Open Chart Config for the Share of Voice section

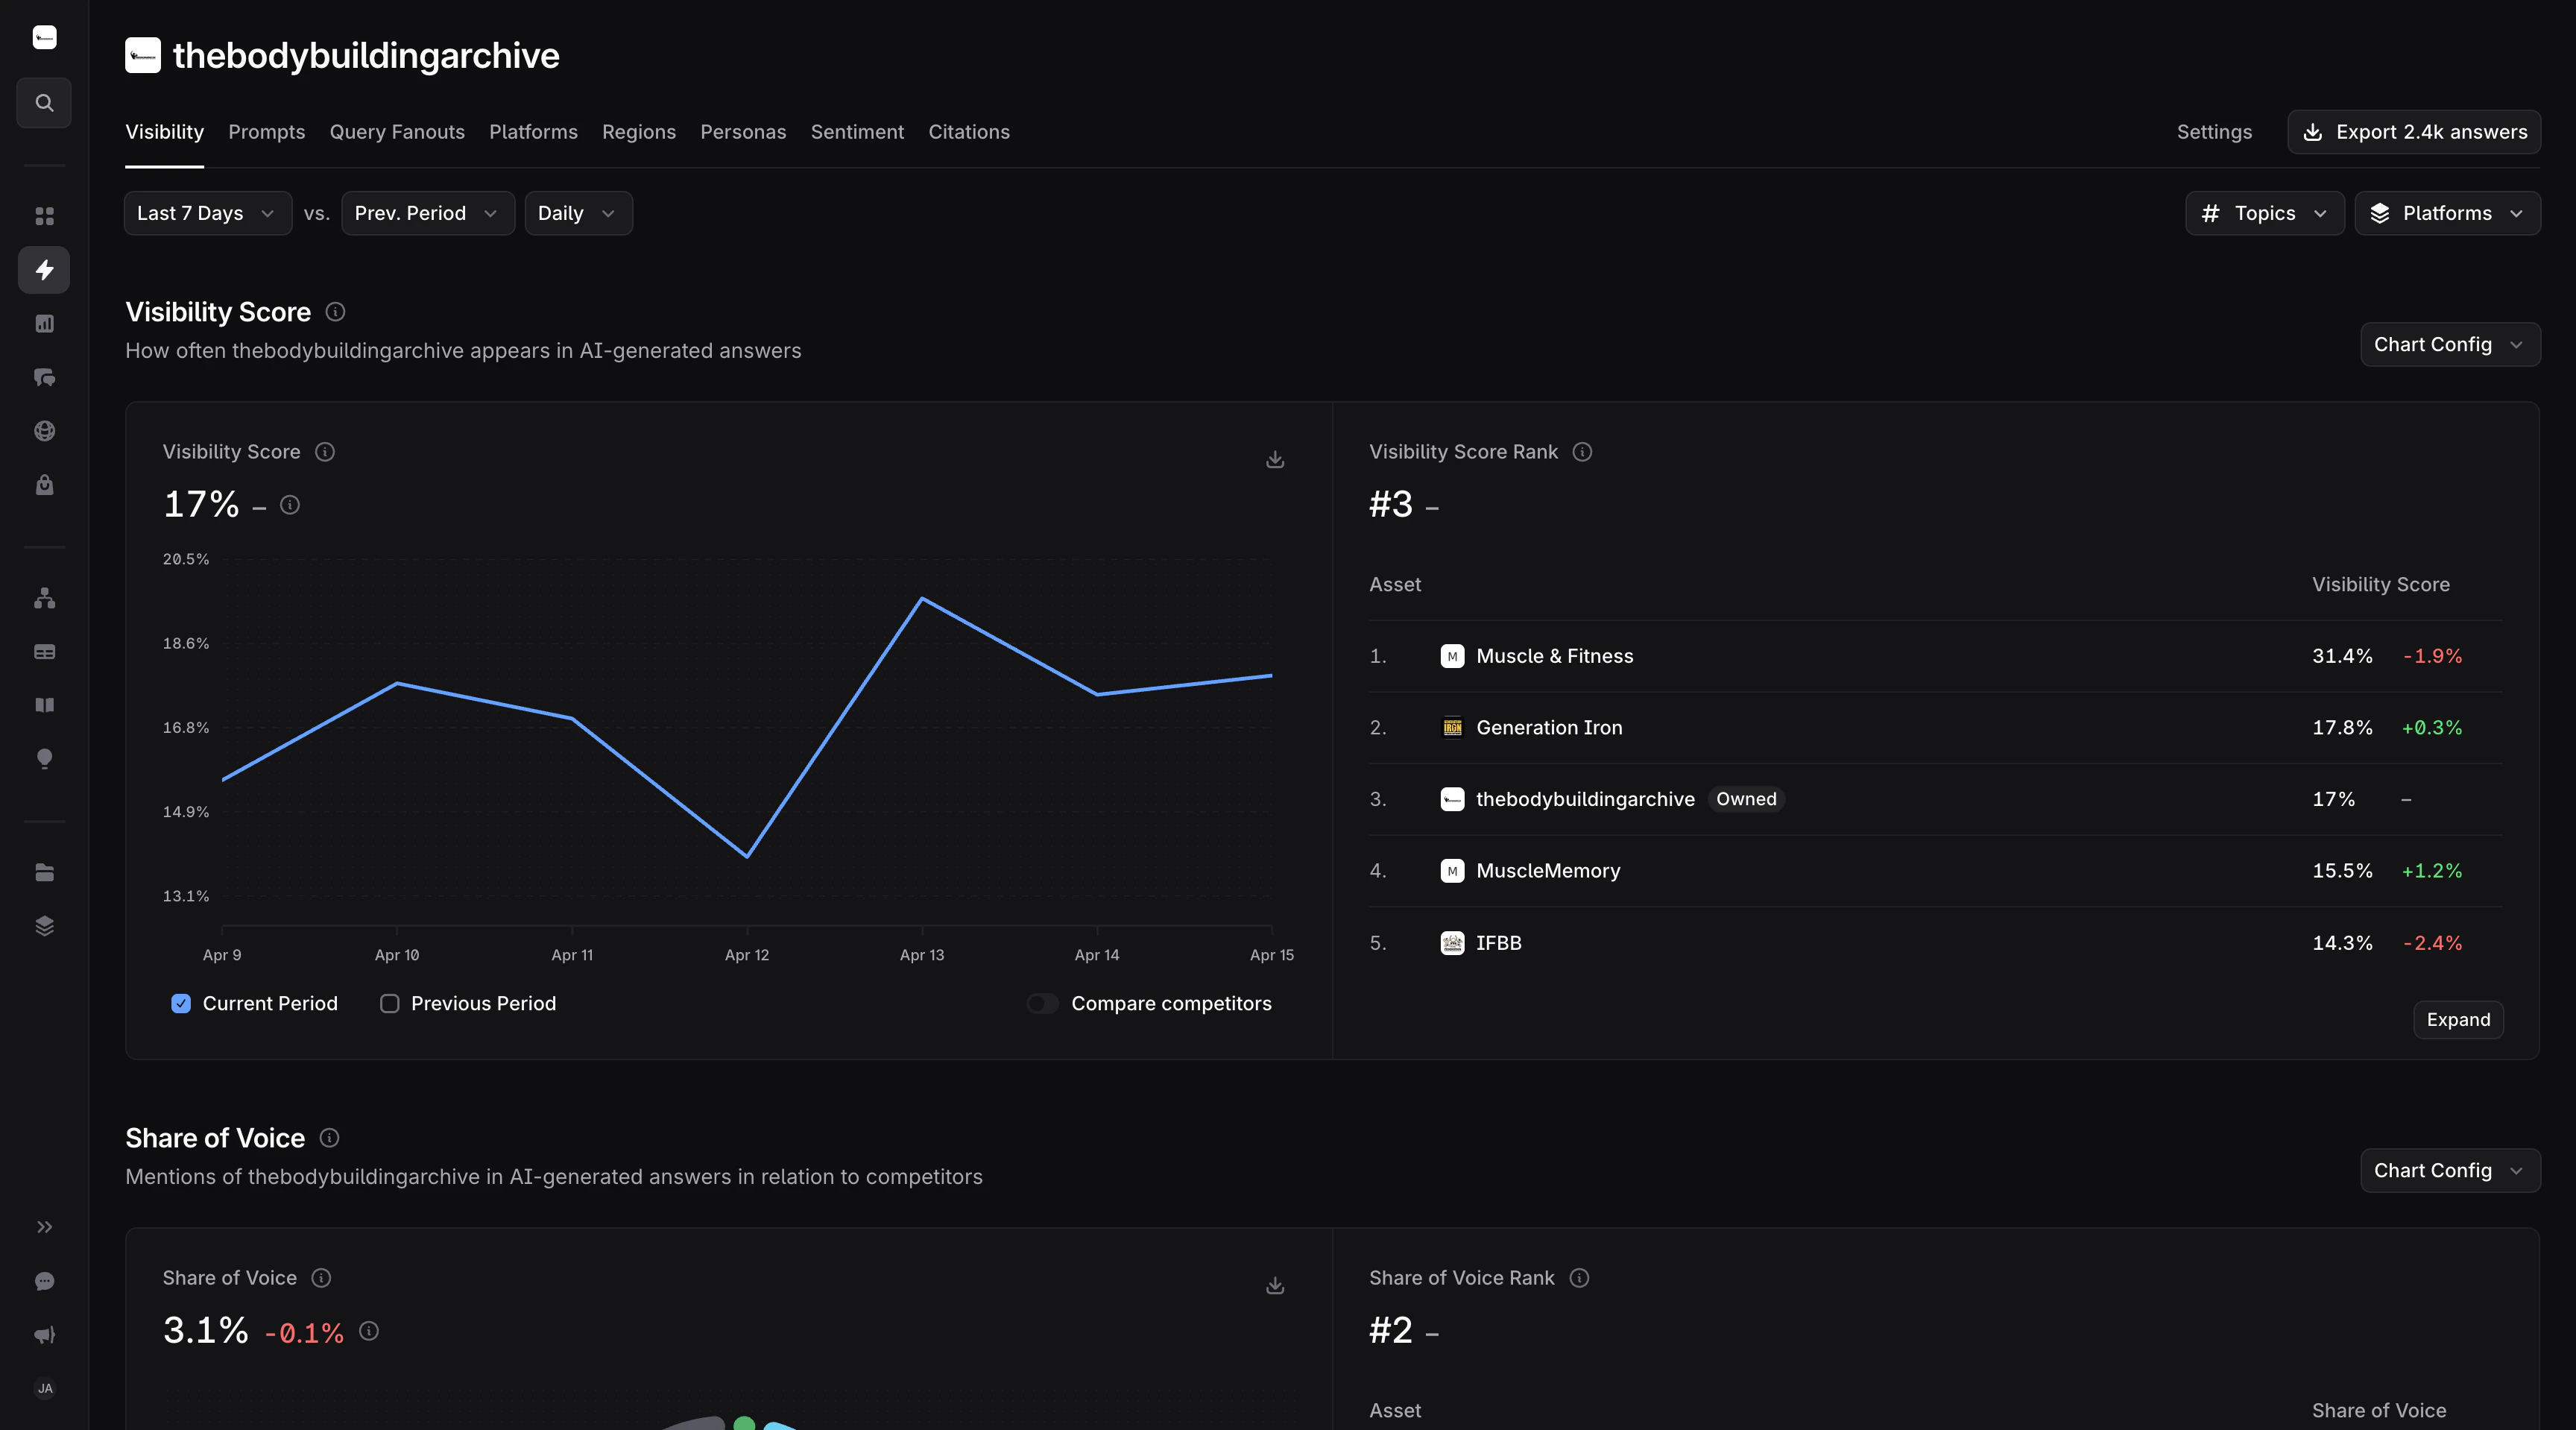pyautogui.click(x=2450, y=1170)
